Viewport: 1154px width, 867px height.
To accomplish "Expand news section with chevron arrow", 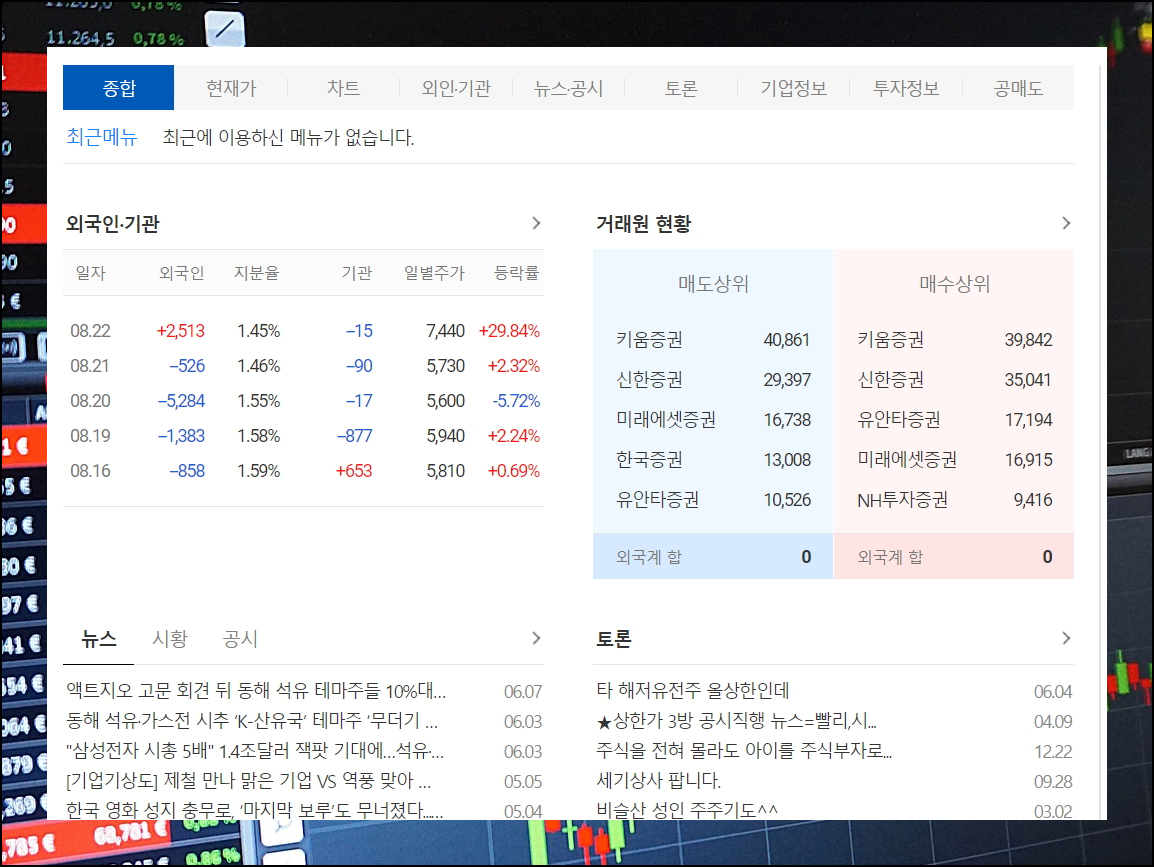I will pos(536,638).
